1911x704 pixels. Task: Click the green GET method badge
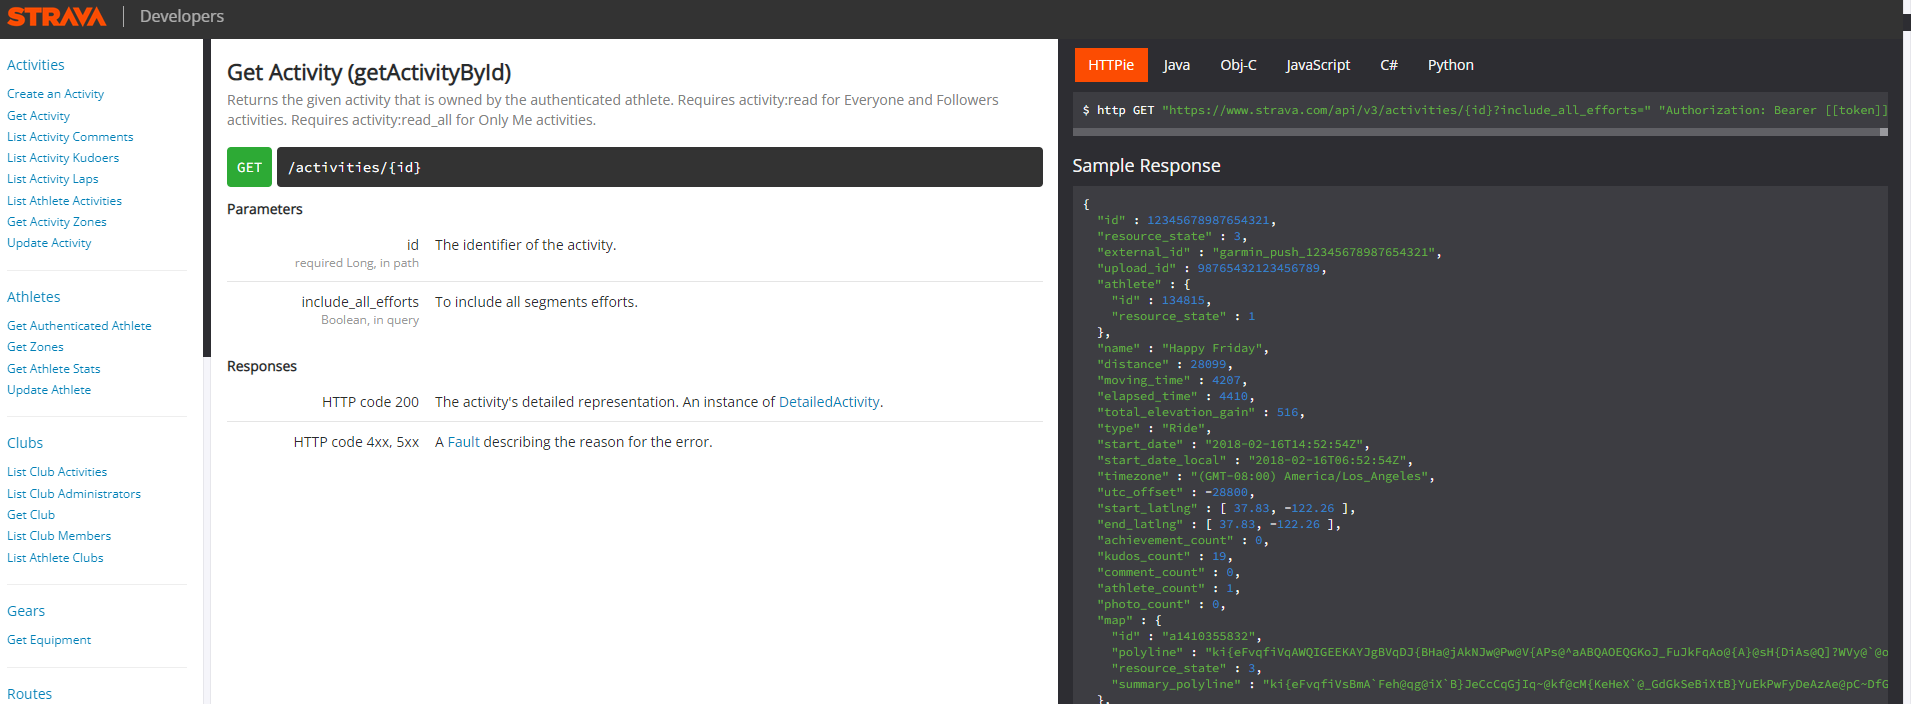tap(249, 167)
